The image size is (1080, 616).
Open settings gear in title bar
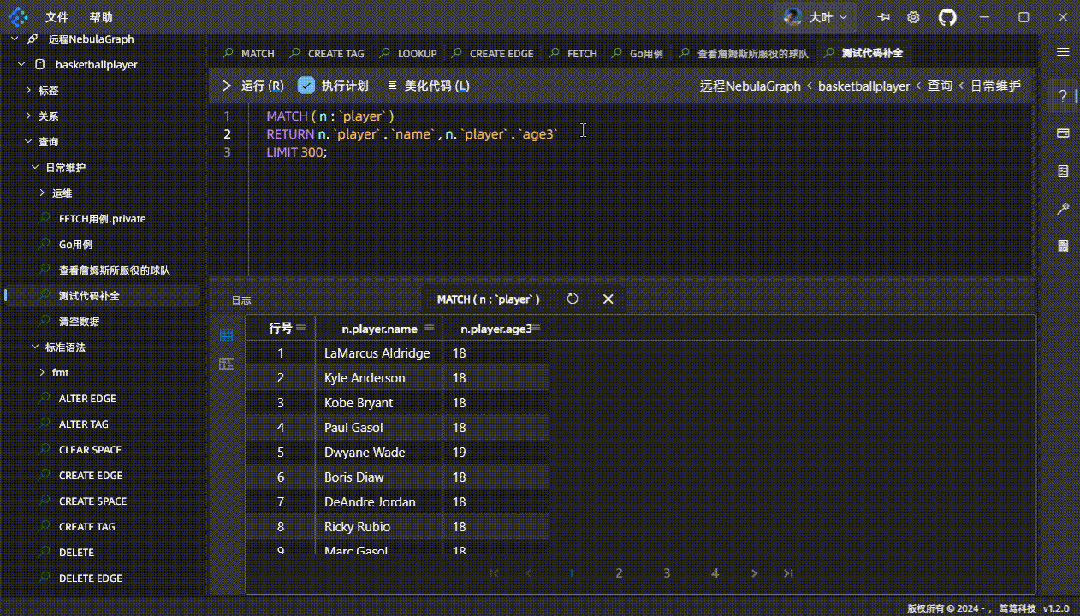click(913, 17)
